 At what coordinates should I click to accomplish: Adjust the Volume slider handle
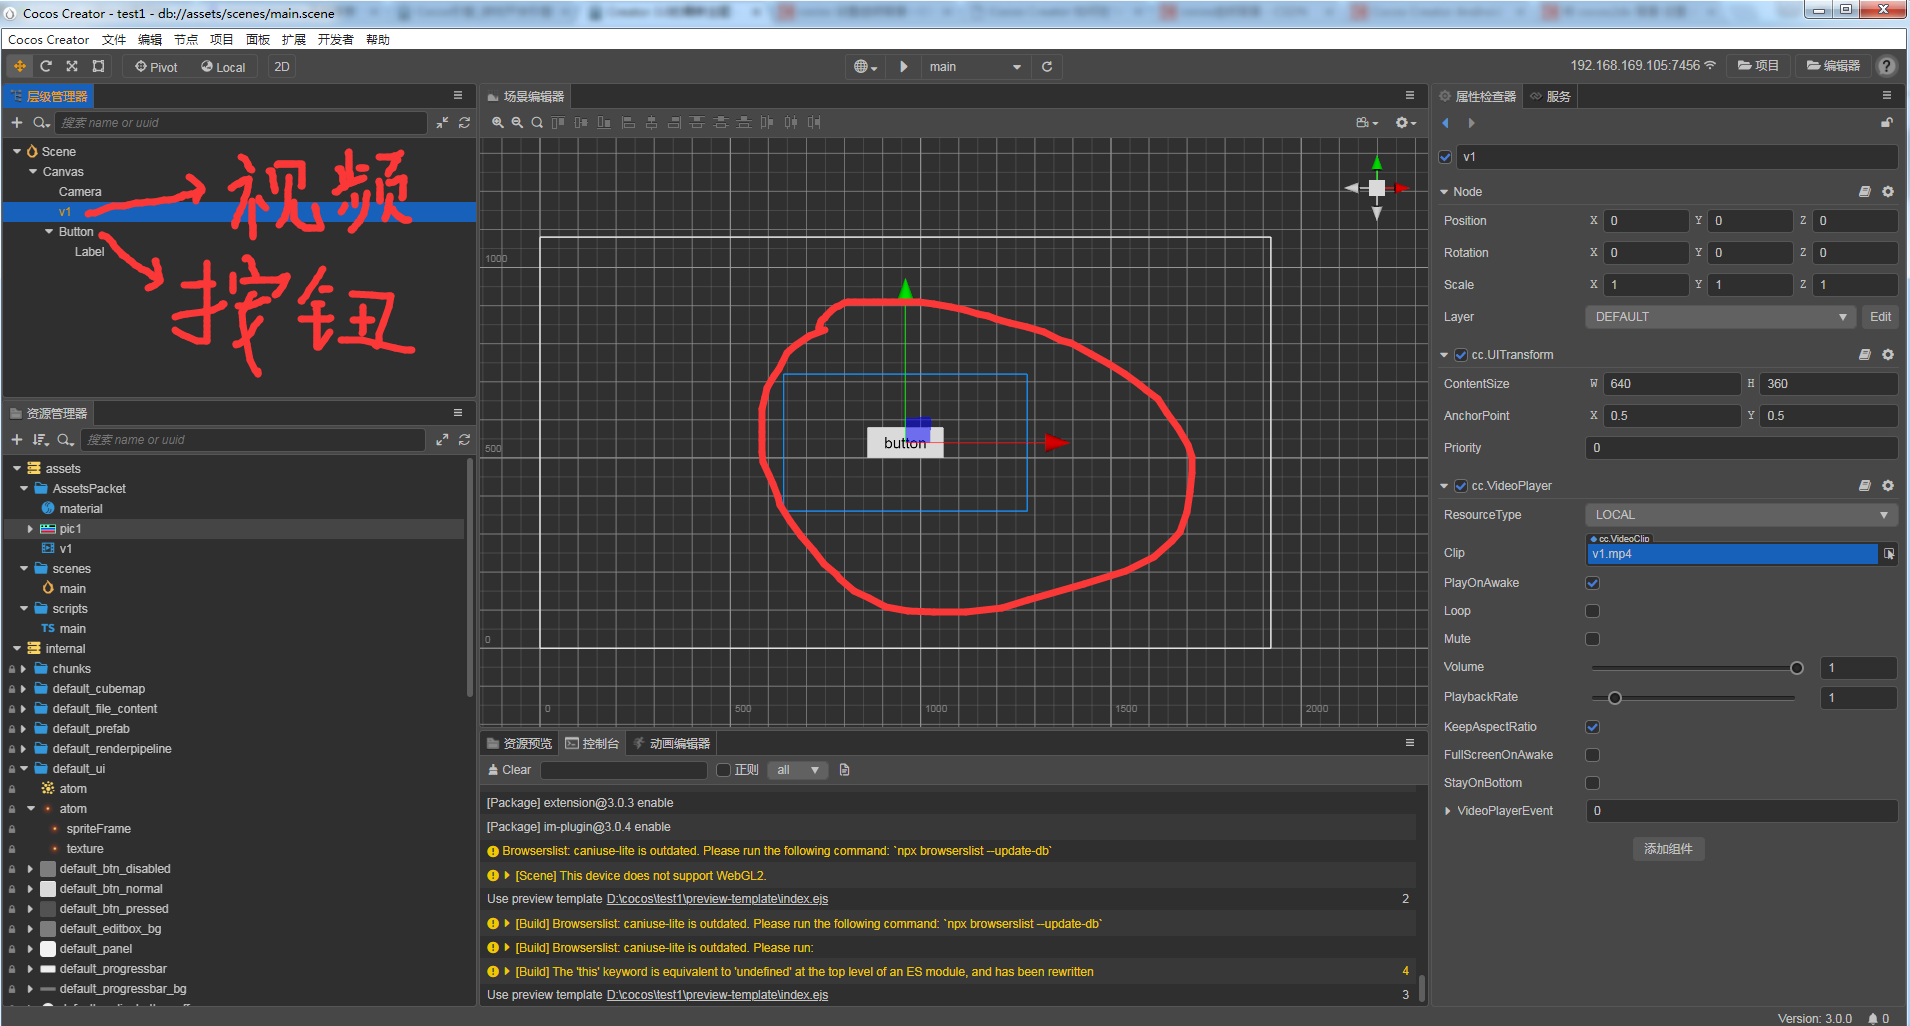click(1797, 668)
